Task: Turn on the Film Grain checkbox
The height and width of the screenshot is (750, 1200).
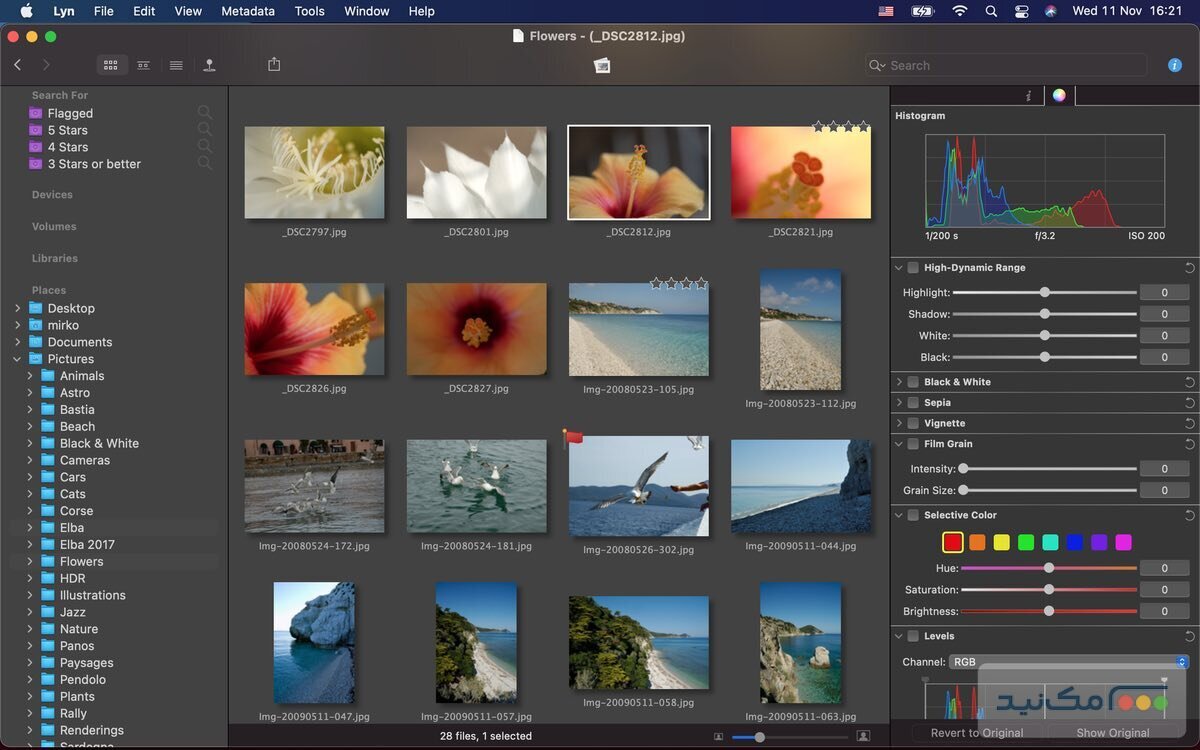Action: [913, 444]
